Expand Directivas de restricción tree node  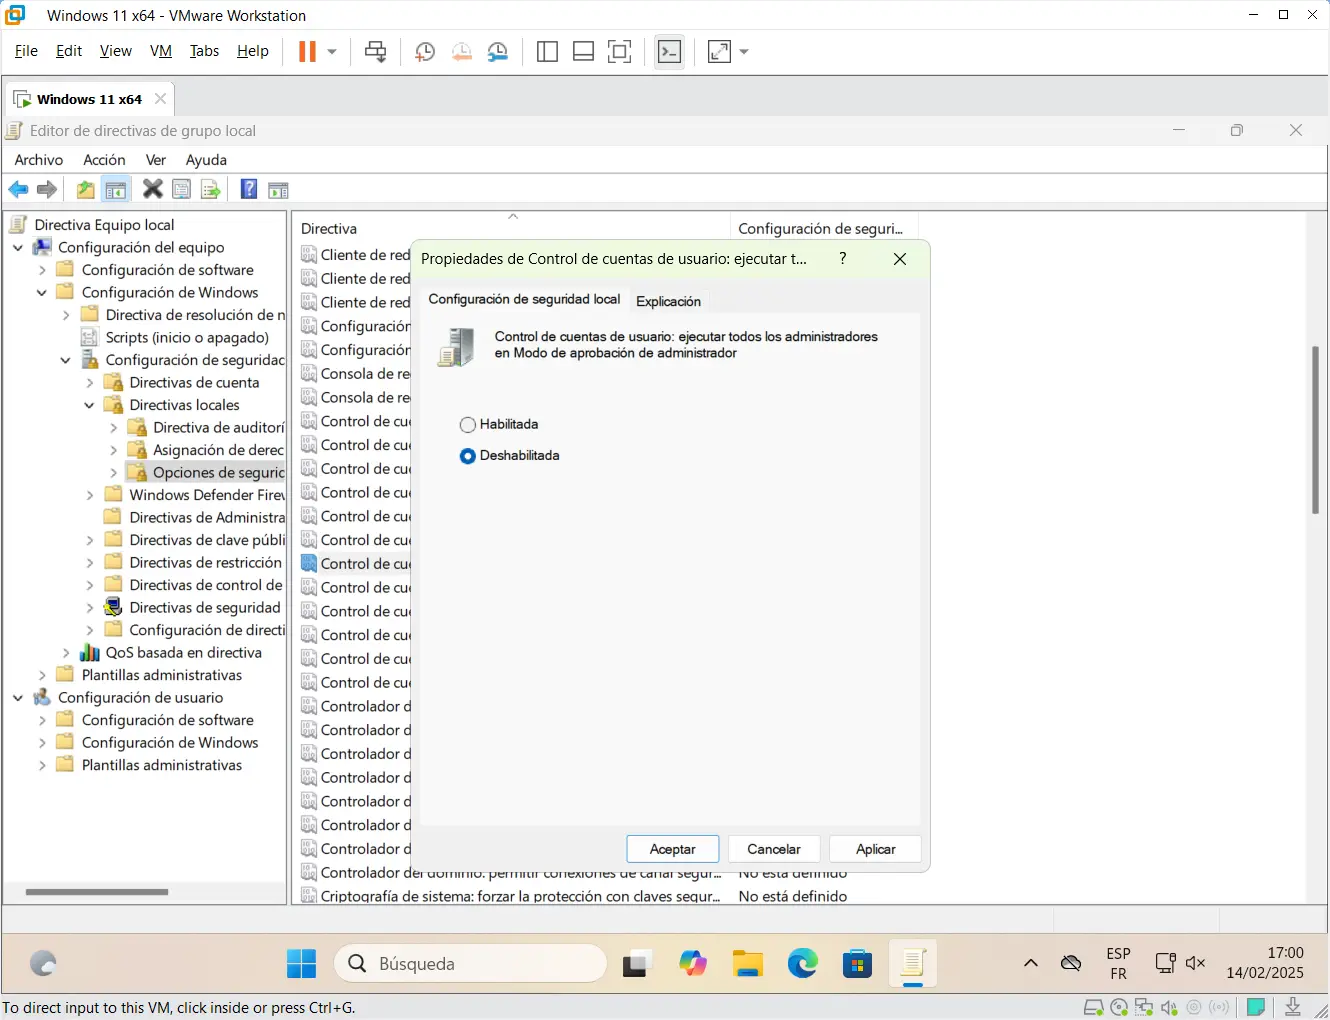[x=90, y=562]
